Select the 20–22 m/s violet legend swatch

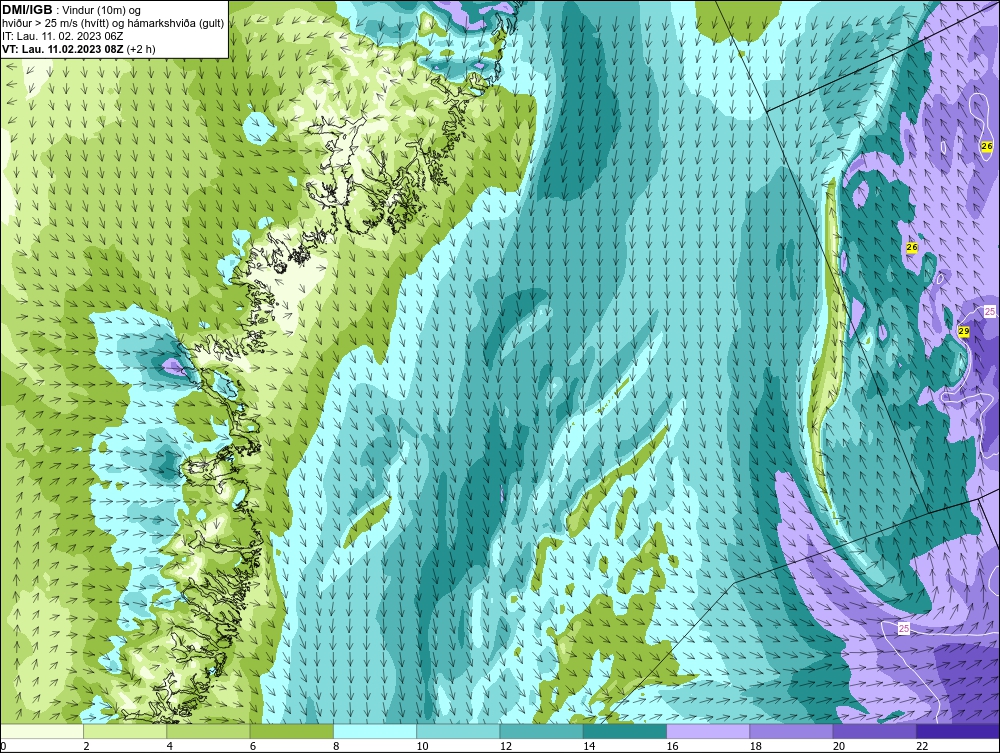(874, 731)
